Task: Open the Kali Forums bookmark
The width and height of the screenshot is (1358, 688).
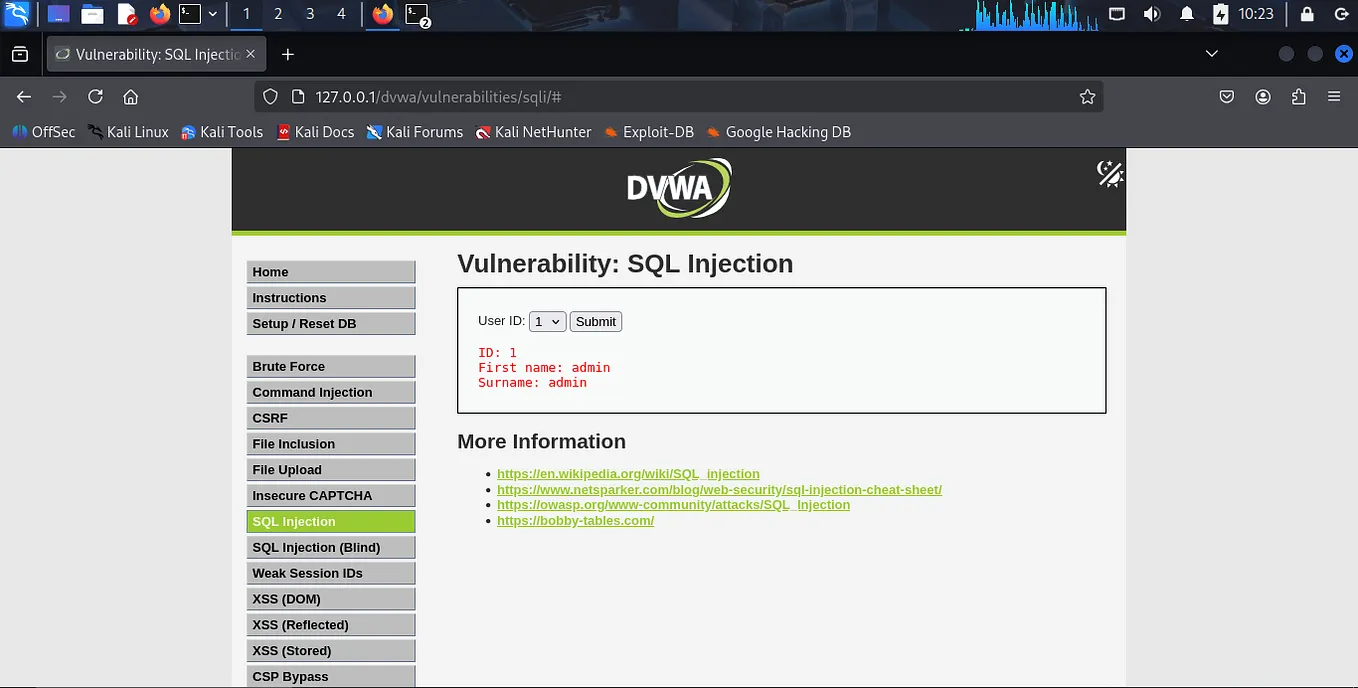Action: click(x=415, y=132)
